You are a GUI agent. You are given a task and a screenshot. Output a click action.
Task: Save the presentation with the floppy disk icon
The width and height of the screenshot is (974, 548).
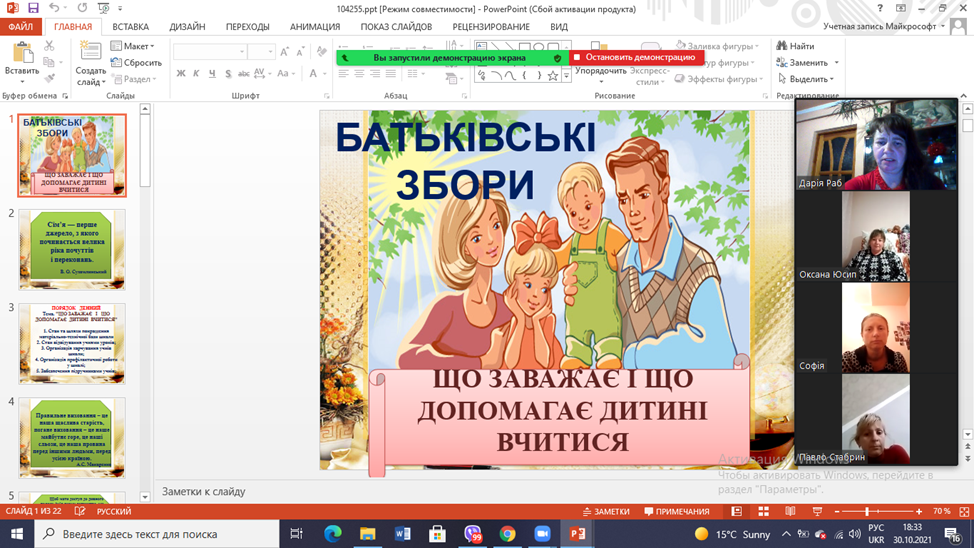[33, 8]
